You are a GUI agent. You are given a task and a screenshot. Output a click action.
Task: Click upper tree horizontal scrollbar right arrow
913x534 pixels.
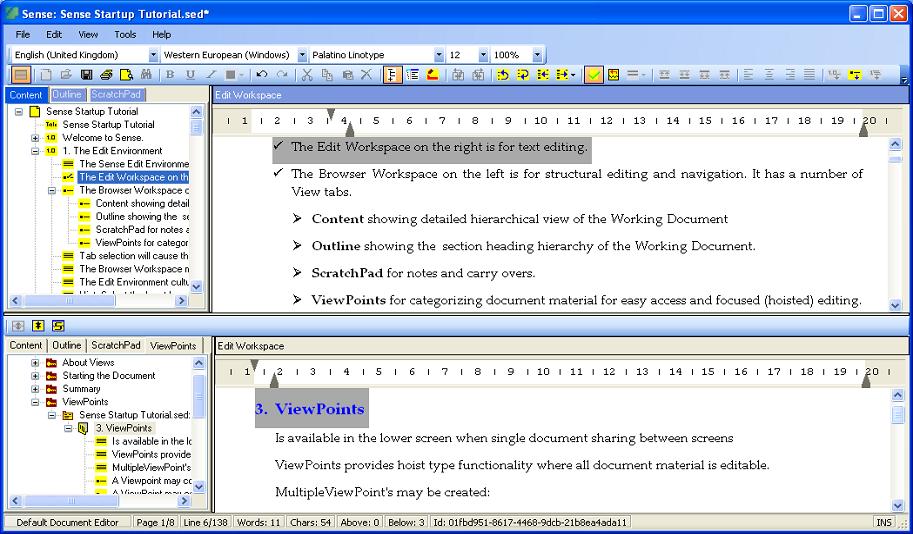182,300
